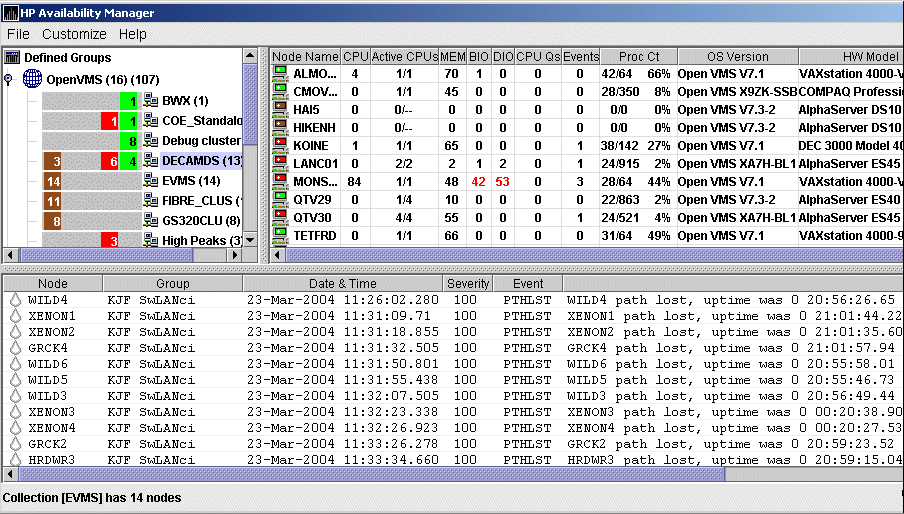Click the OS Version column header
The height and width of the screenshot is (514, 904).
pyautogui.click(x=738, y=56)
